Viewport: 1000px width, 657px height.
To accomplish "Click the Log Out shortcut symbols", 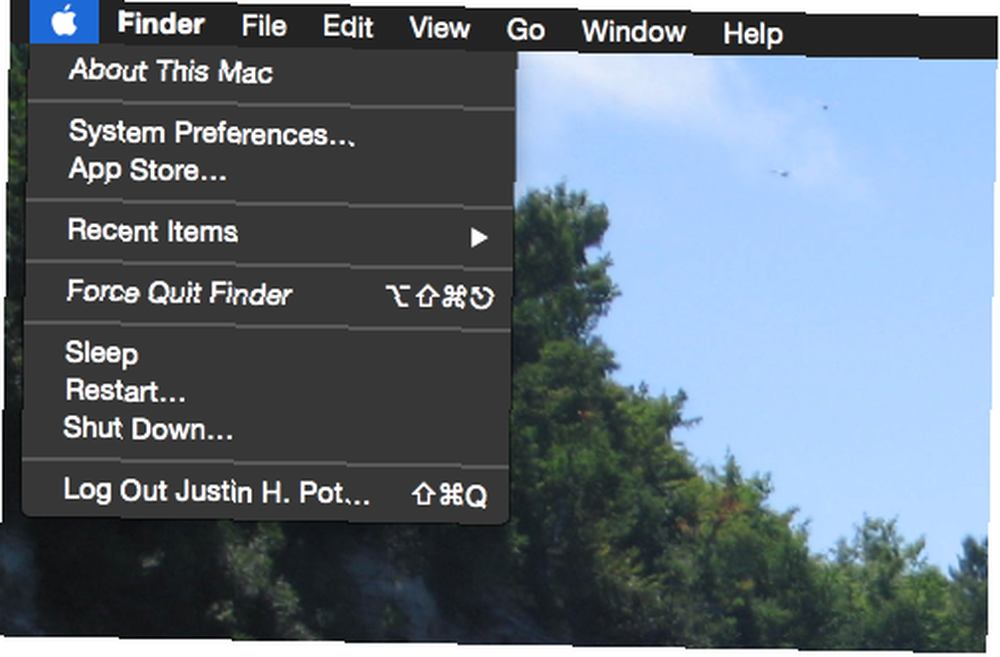I will pos(449,495).
